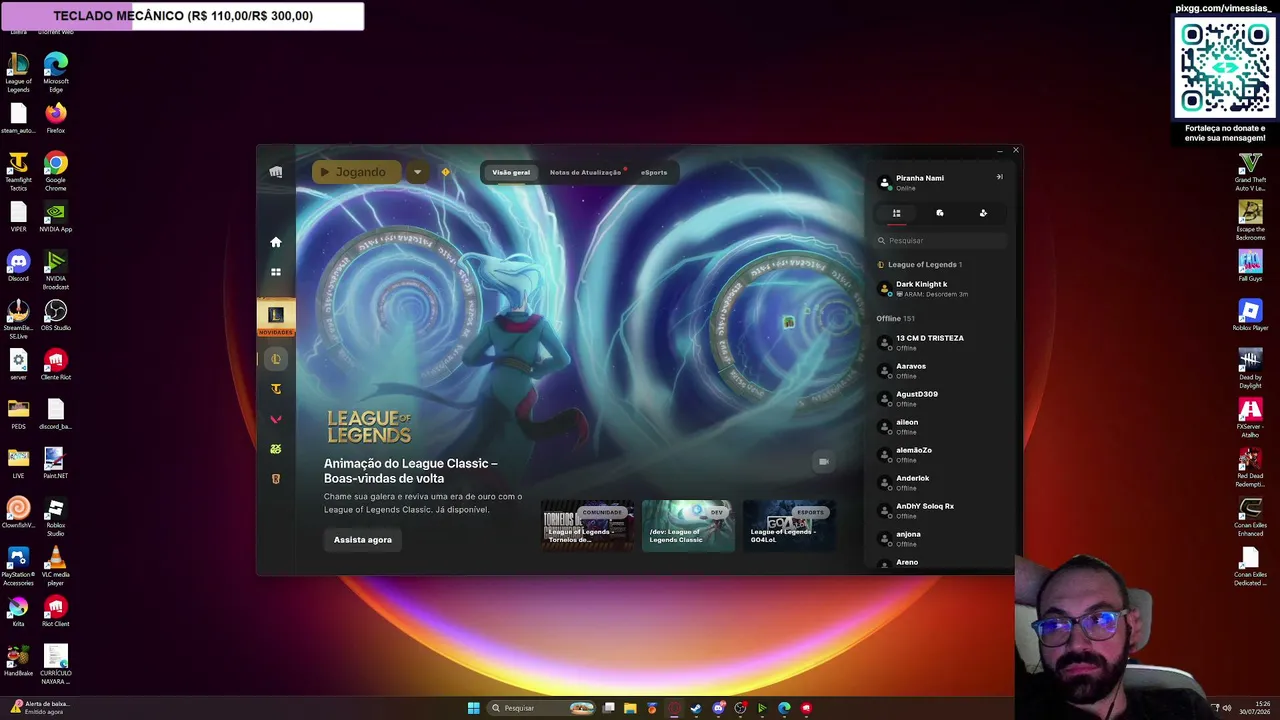This screenshot has height=720, width=1280.
Task: Open the friends list tab icon
Action: click(897, 213)
